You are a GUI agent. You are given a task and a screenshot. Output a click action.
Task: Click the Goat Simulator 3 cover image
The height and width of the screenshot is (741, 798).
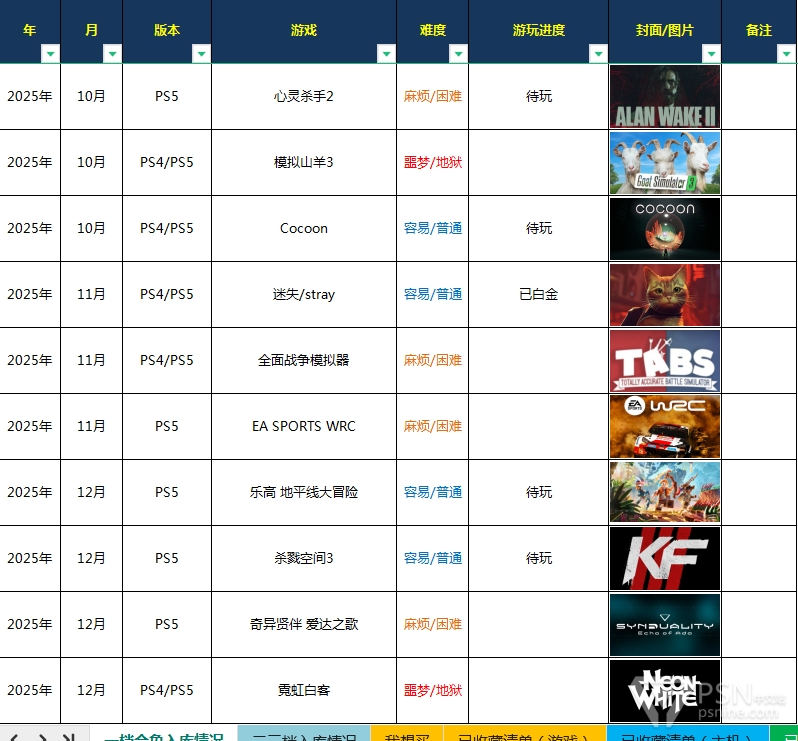(665, 163)
